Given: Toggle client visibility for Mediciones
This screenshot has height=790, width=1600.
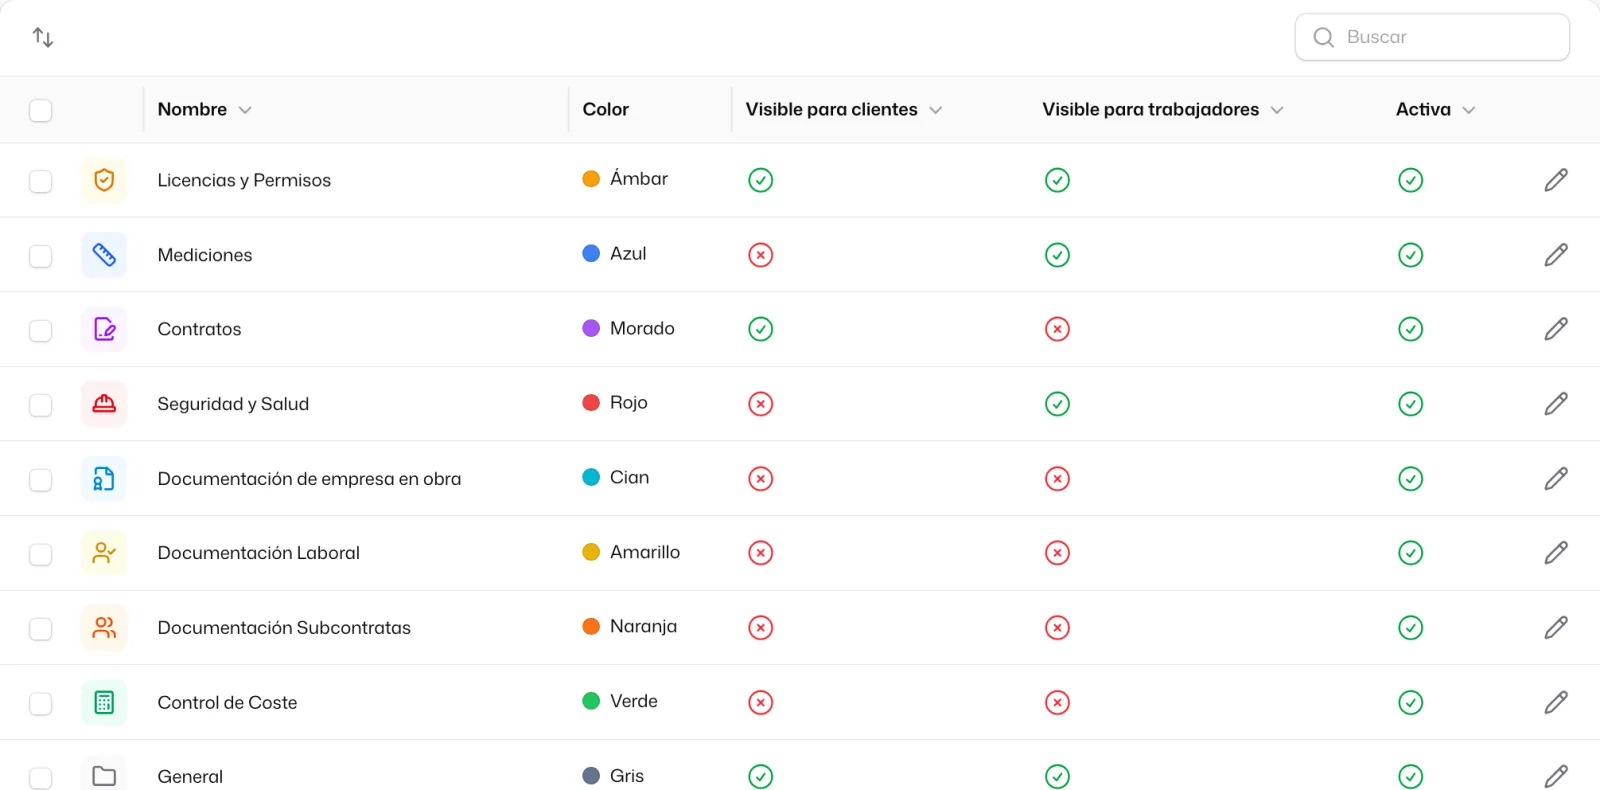Looking at the screenshot, I should click(761, 255).
